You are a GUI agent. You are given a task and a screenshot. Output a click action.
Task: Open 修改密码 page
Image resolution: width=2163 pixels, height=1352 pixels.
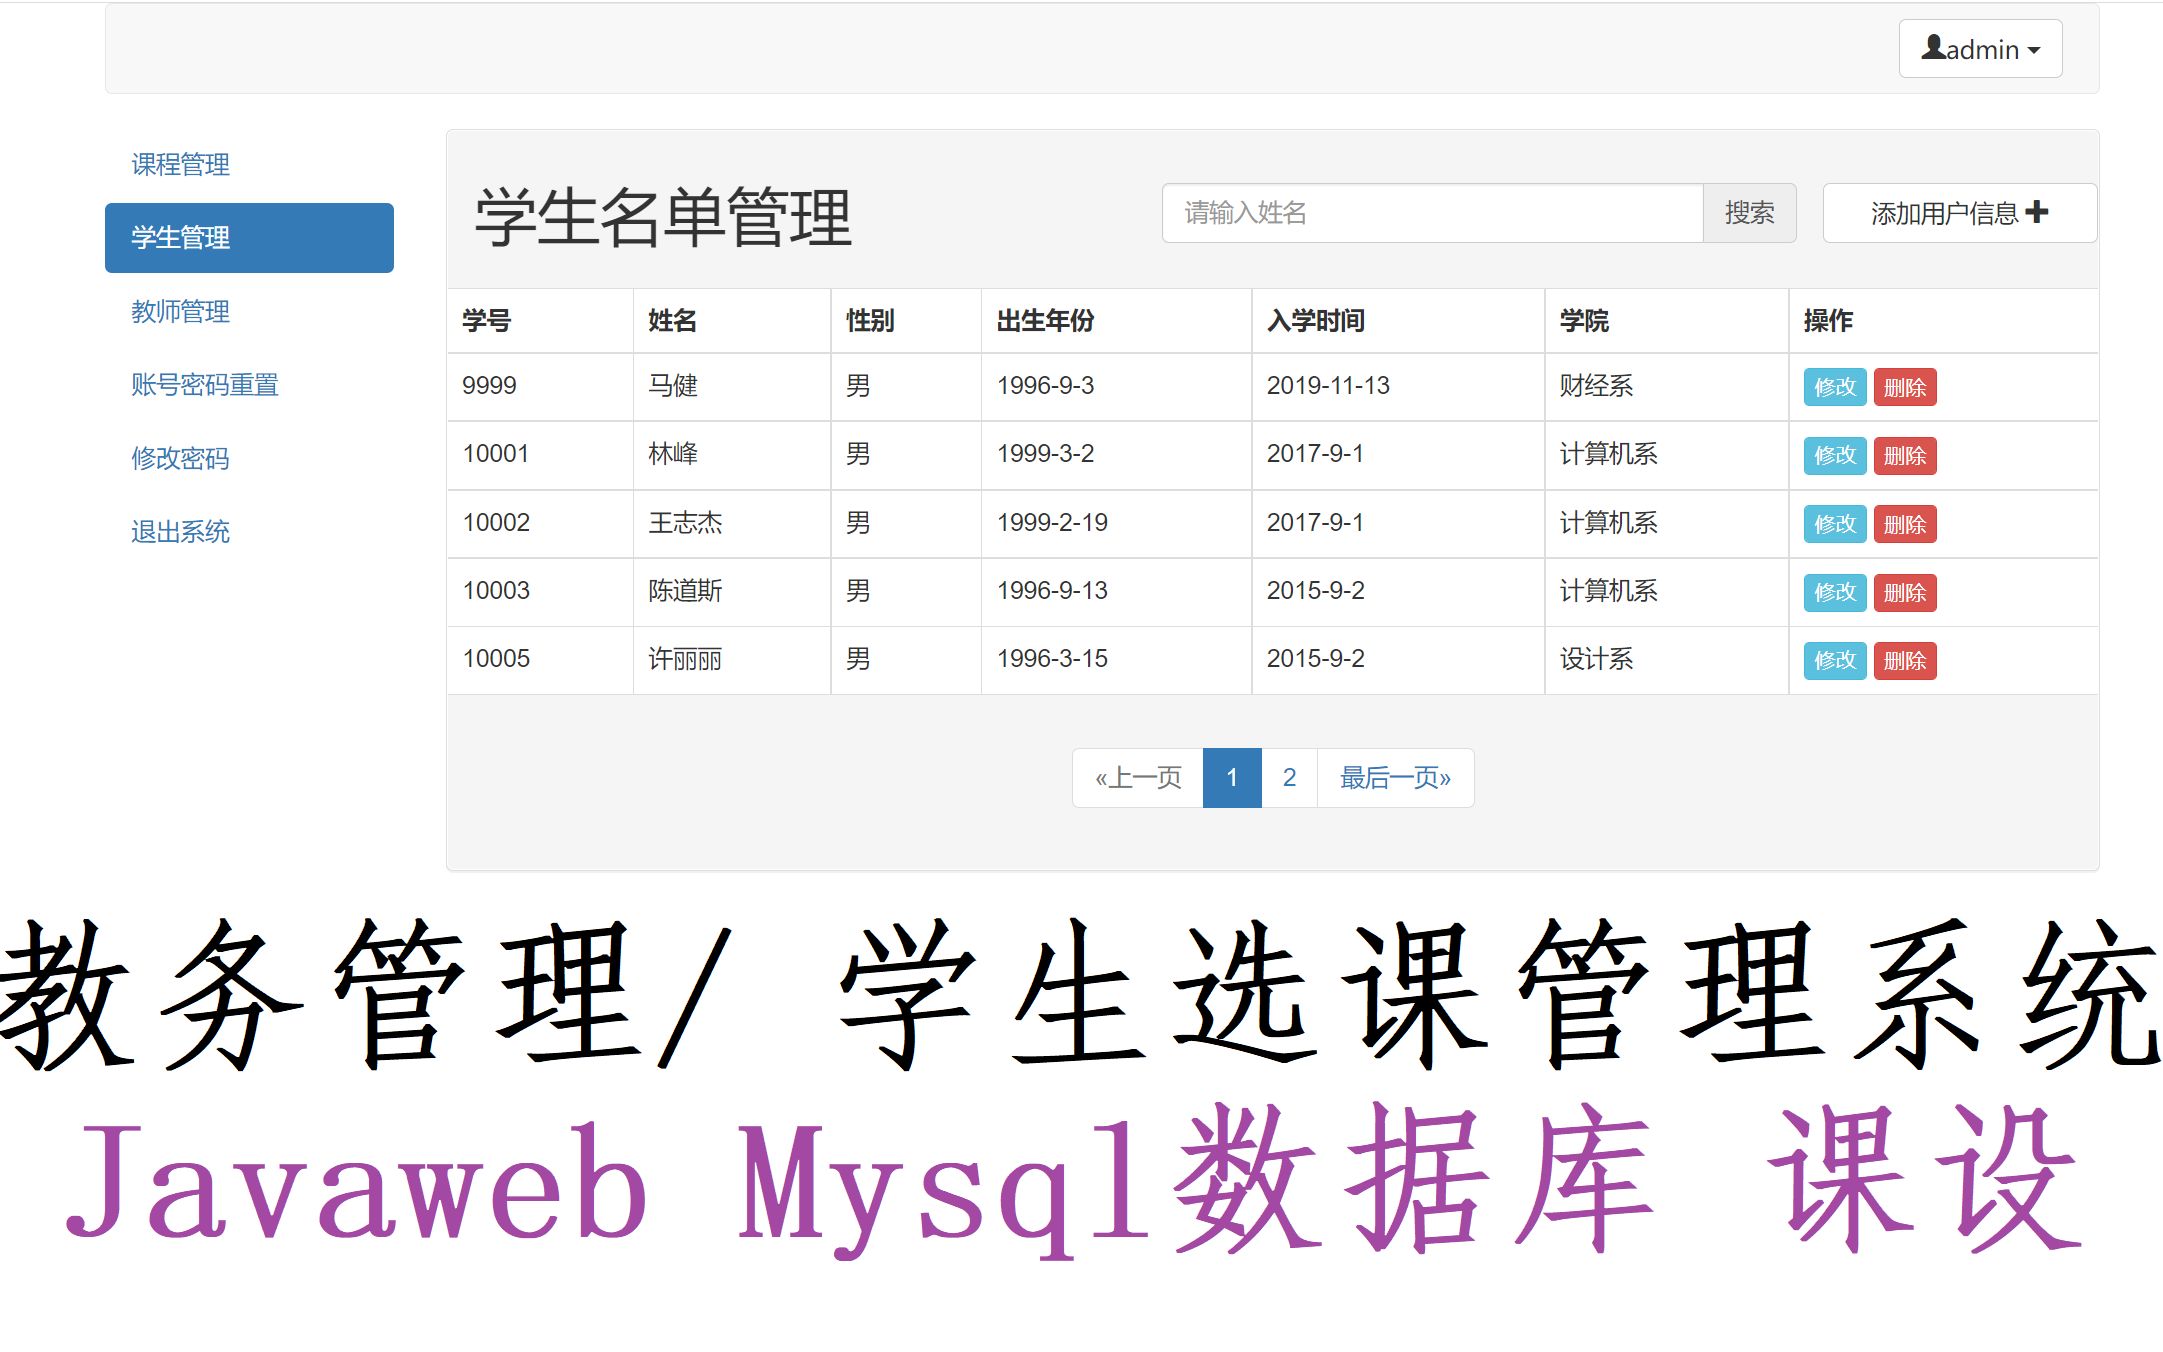point(180,459)
